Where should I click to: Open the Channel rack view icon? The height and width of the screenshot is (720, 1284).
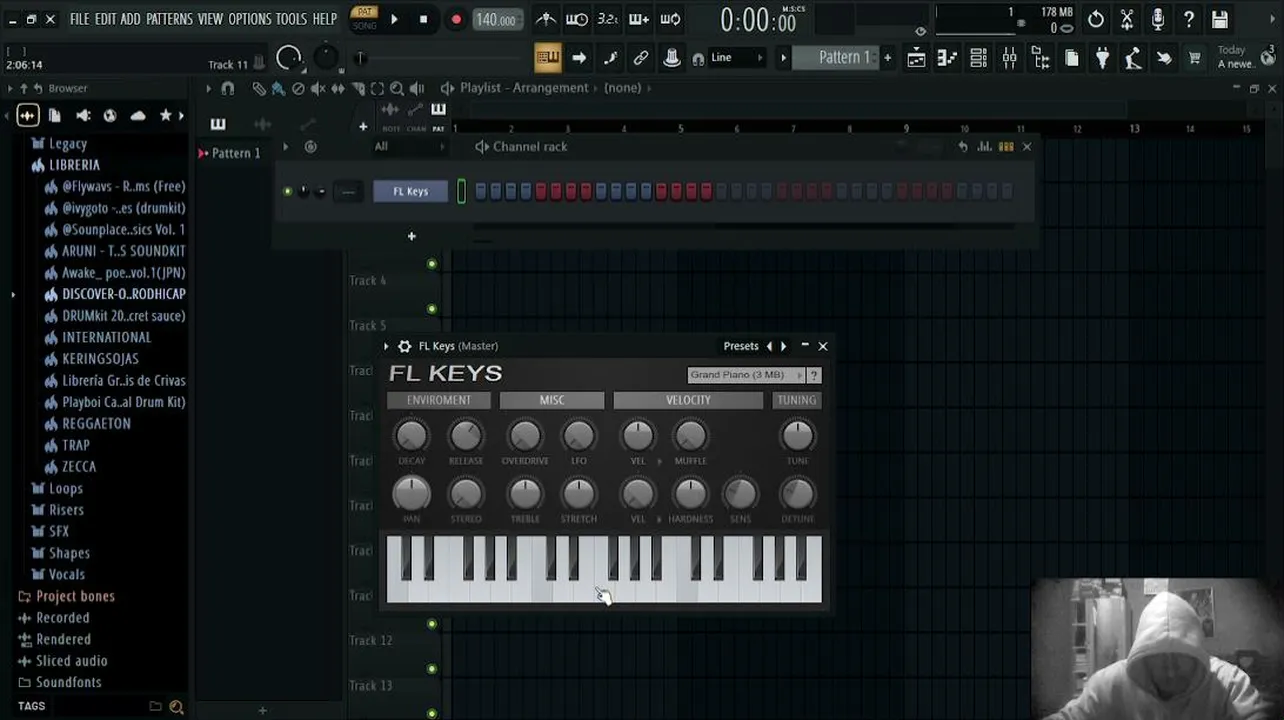978,58
